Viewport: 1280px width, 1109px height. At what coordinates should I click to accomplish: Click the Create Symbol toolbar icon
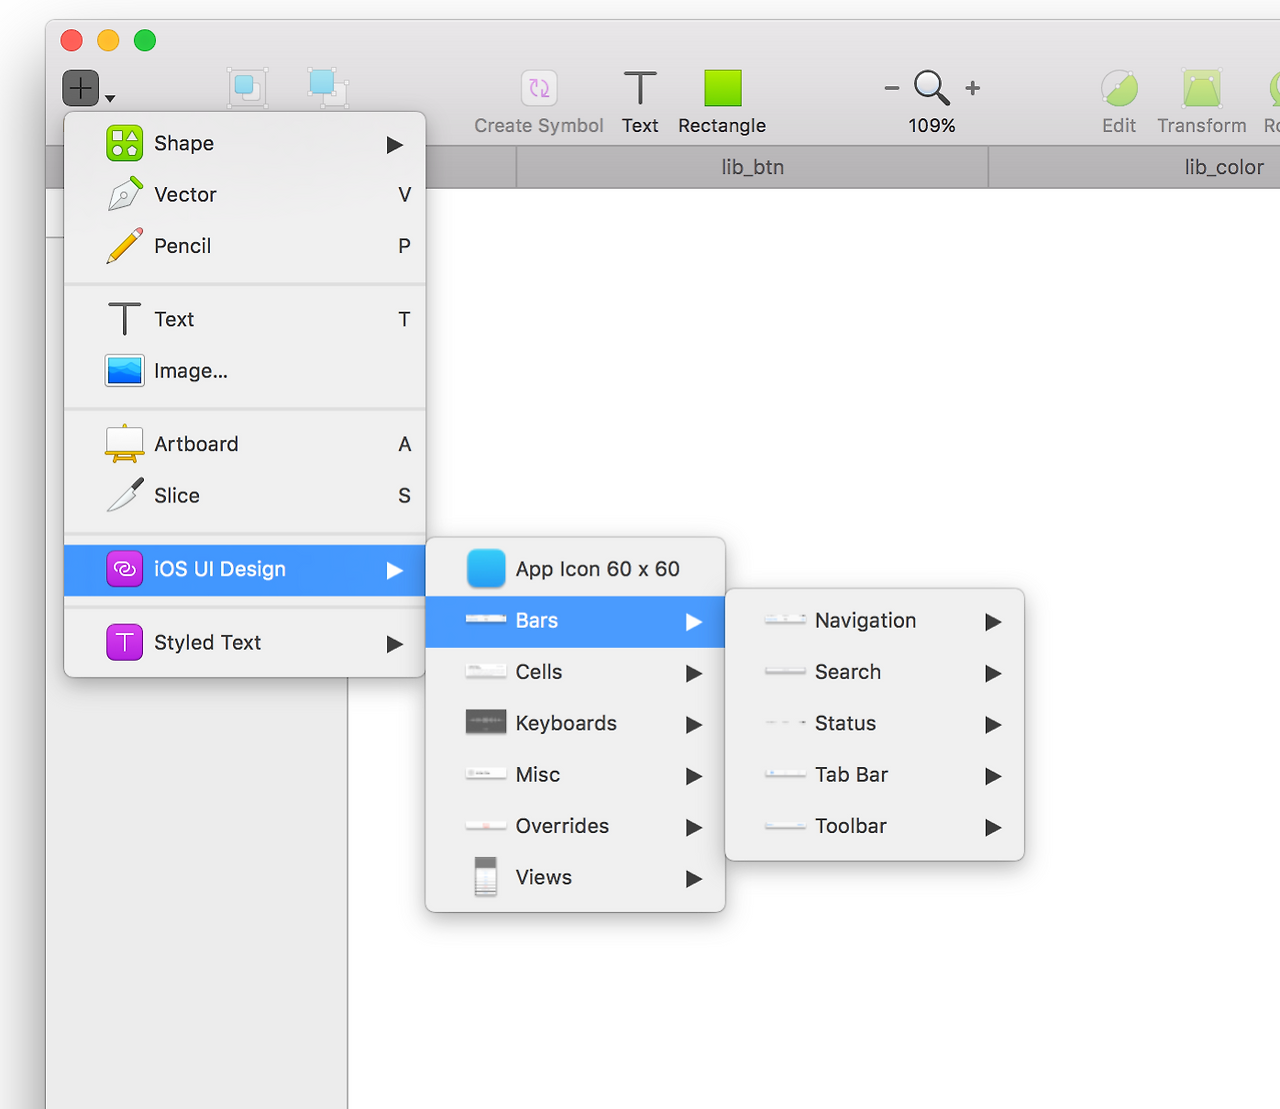539,88
